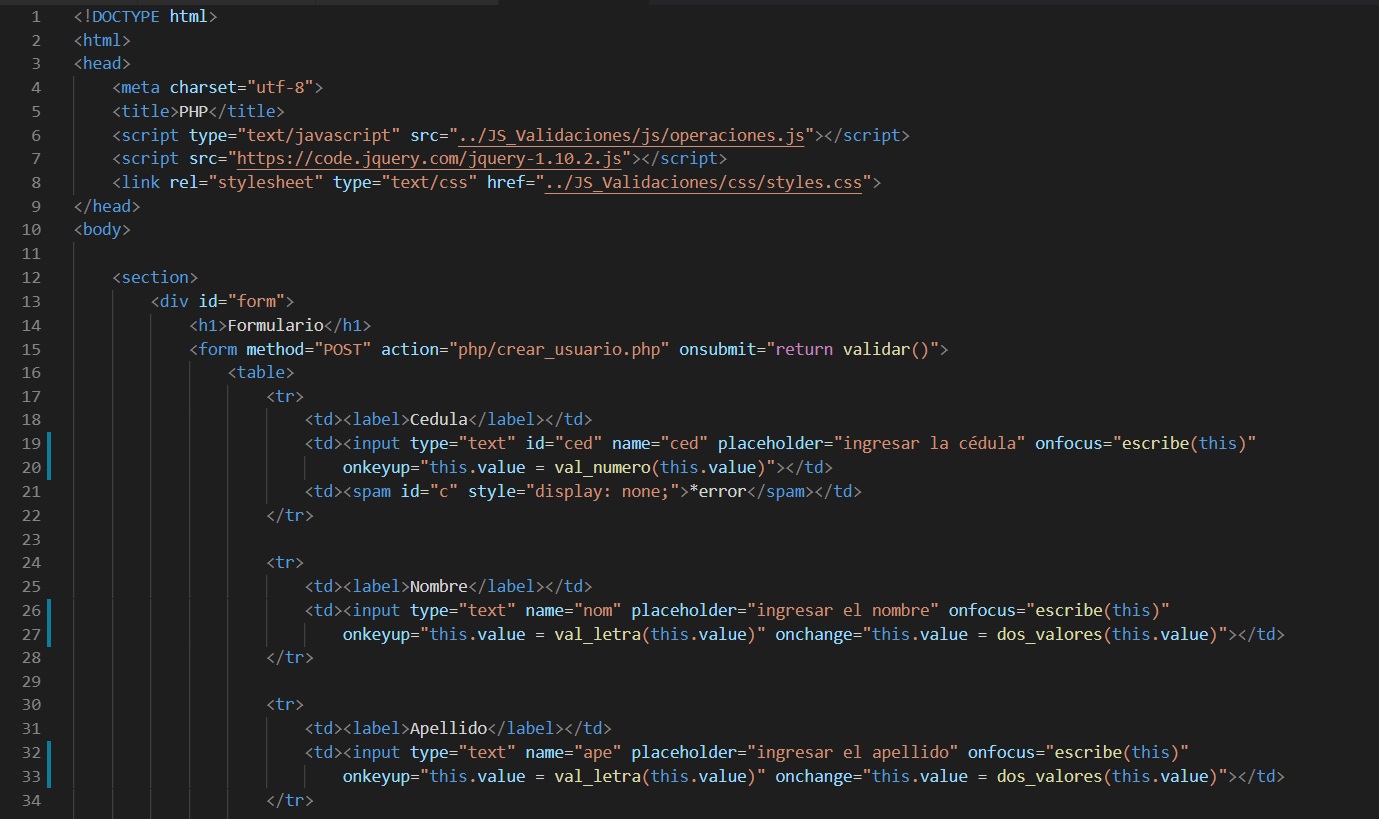Click the spam element with id c
This screenshot has height=819, width=1379.
(x=372, y=491)
